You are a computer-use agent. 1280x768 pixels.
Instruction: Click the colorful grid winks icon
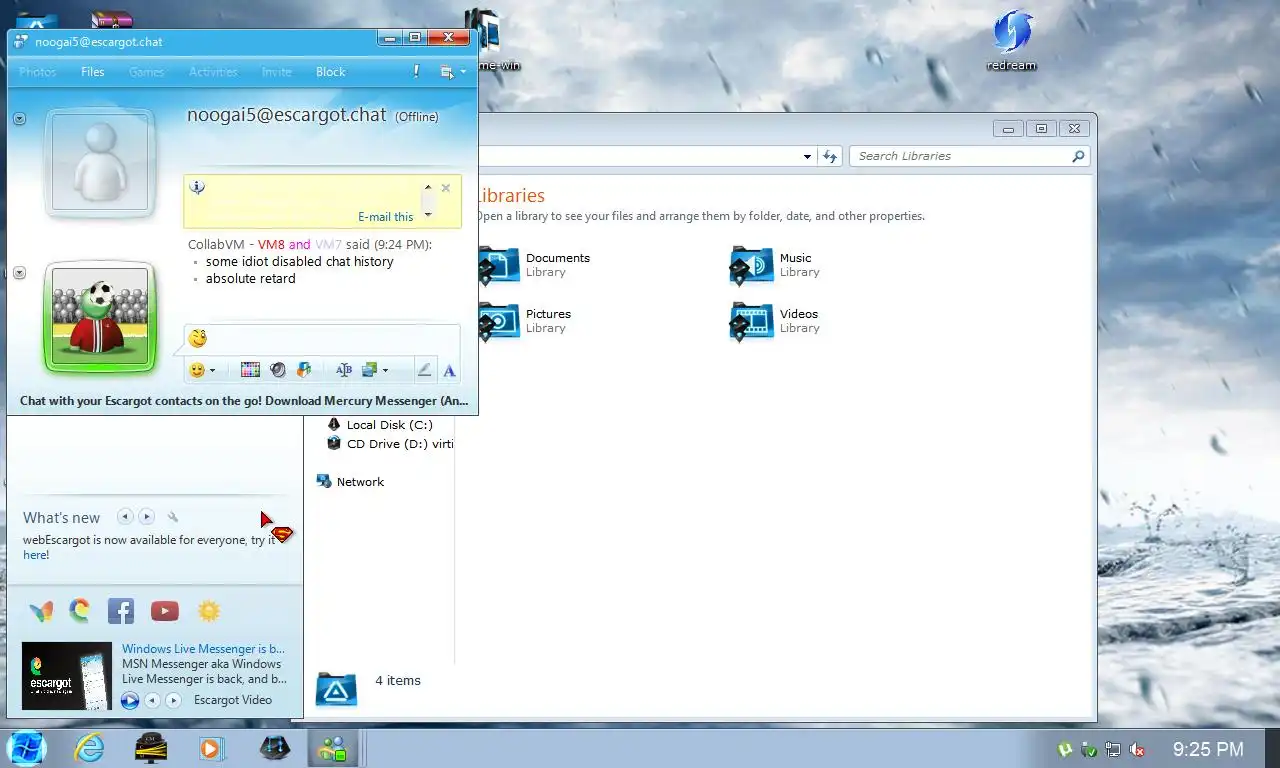[x=250, y=370]
